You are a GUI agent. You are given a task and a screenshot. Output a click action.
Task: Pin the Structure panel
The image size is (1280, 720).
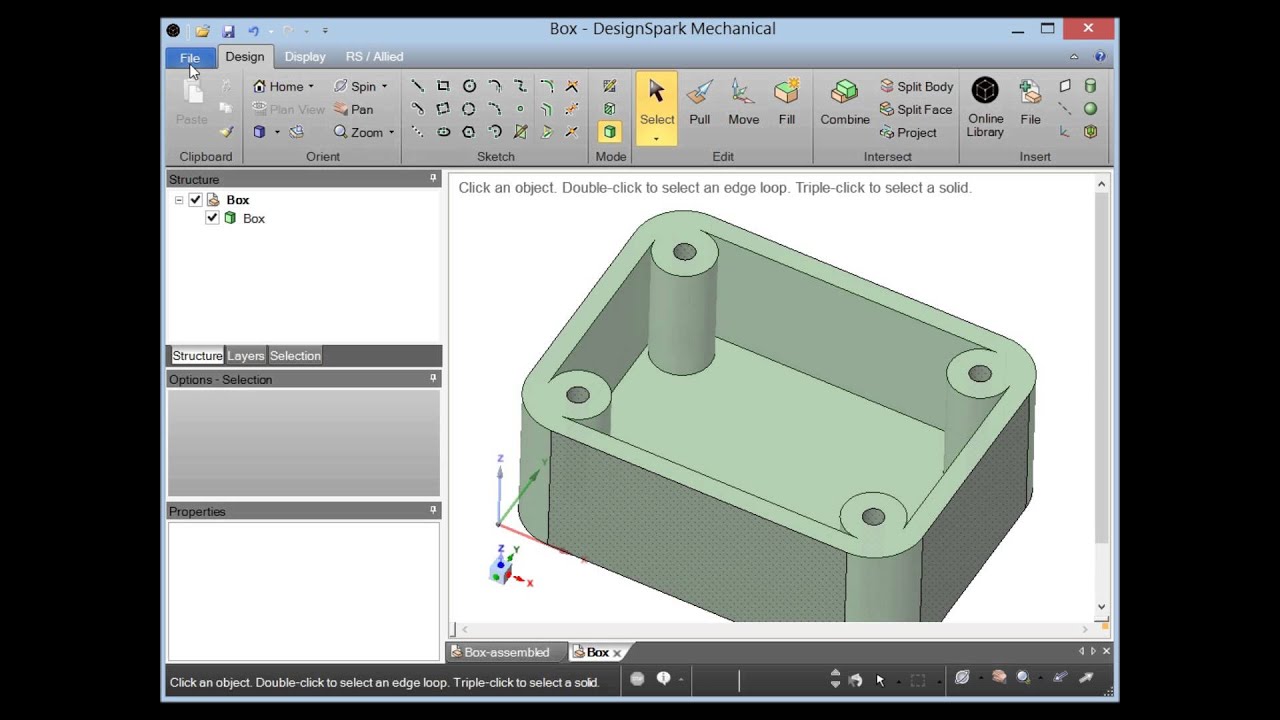tap(433, 179)
